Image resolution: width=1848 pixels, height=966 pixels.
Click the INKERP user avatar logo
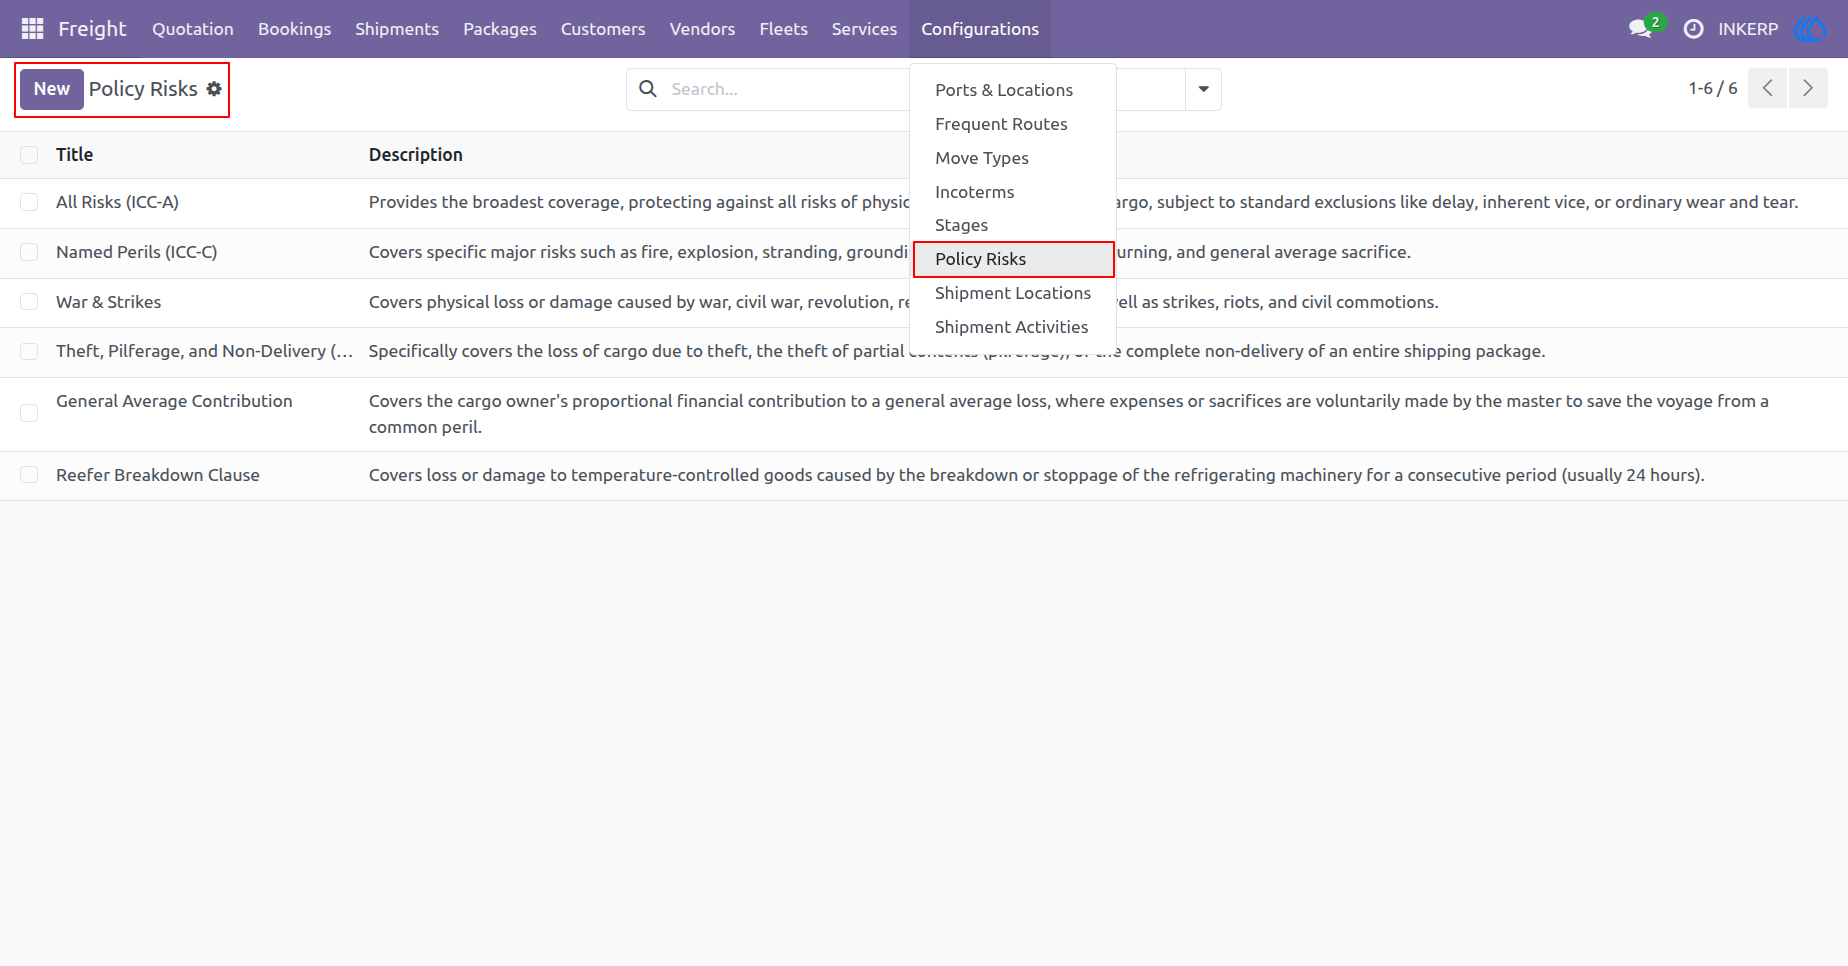(x=1810, y=29)
